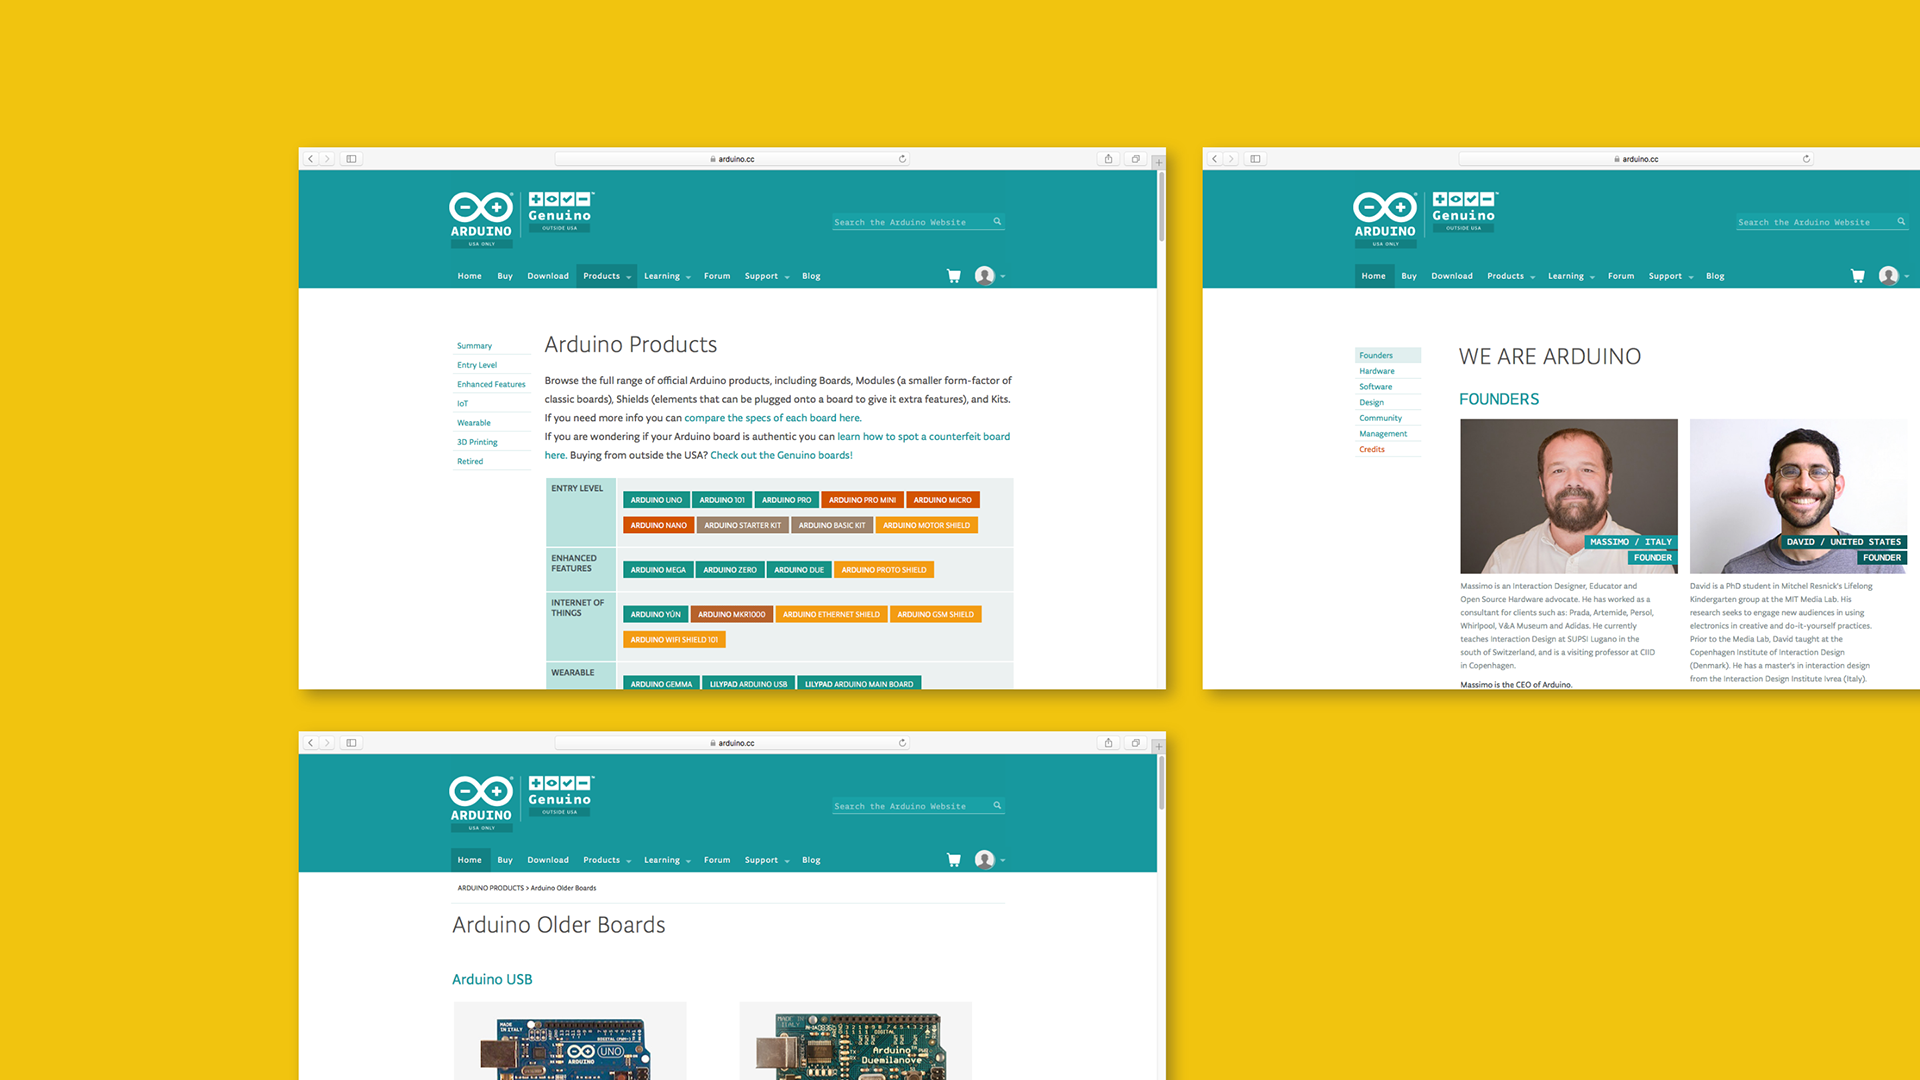The height and width of the screenshot is (1080, 1920).
Task: Click the Entry Level link in Products sidebar
Action: (x=477, y=365)
